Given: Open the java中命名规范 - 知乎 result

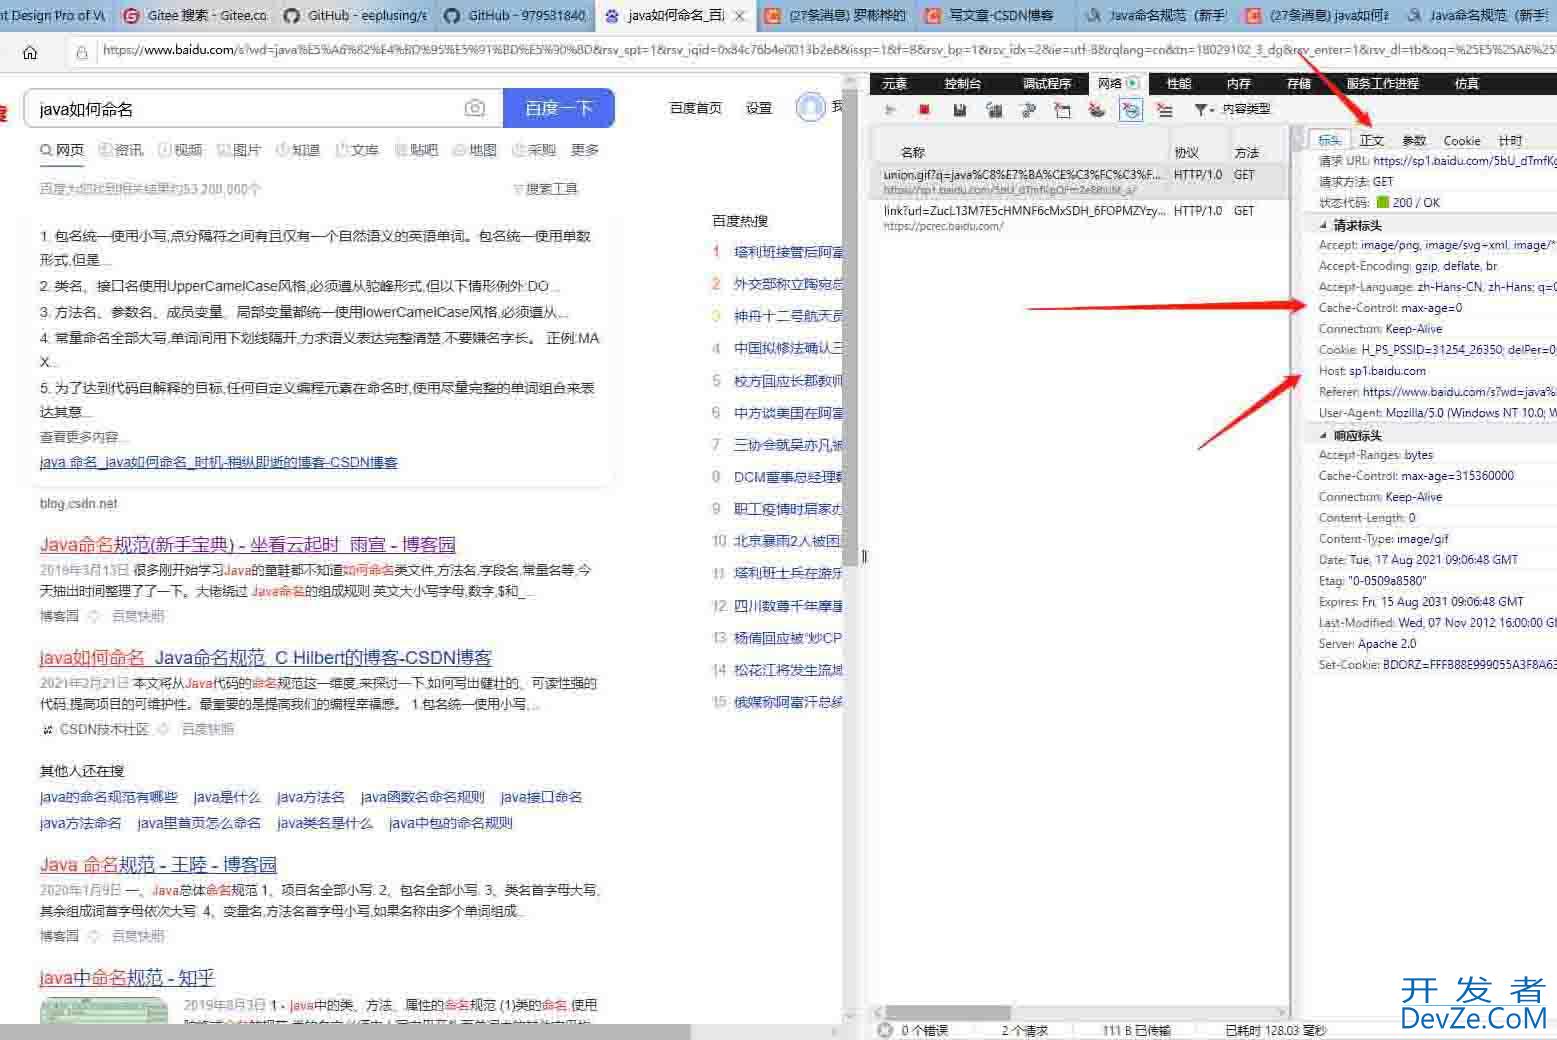Looking at the screenshot, I should click(127, 978).
